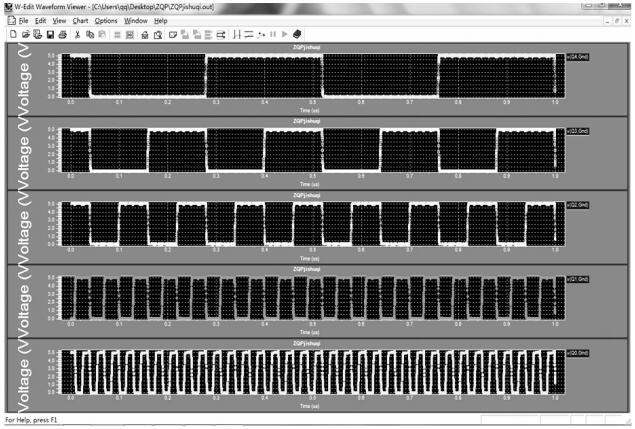Screen dimensions: 635x429
Task: Click the Reload data file toolbar icon
Action: tap(38, 34)
